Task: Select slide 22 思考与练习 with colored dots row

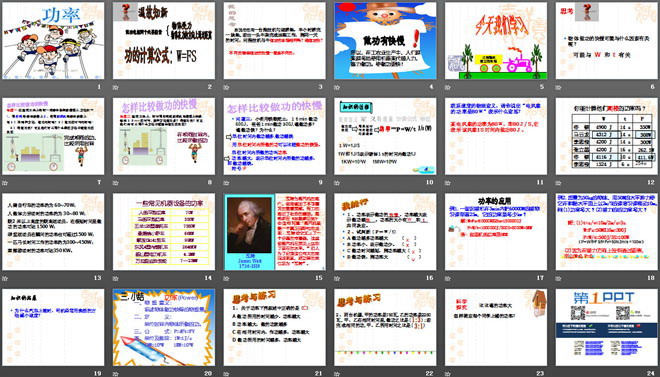Action: [385, 327]
